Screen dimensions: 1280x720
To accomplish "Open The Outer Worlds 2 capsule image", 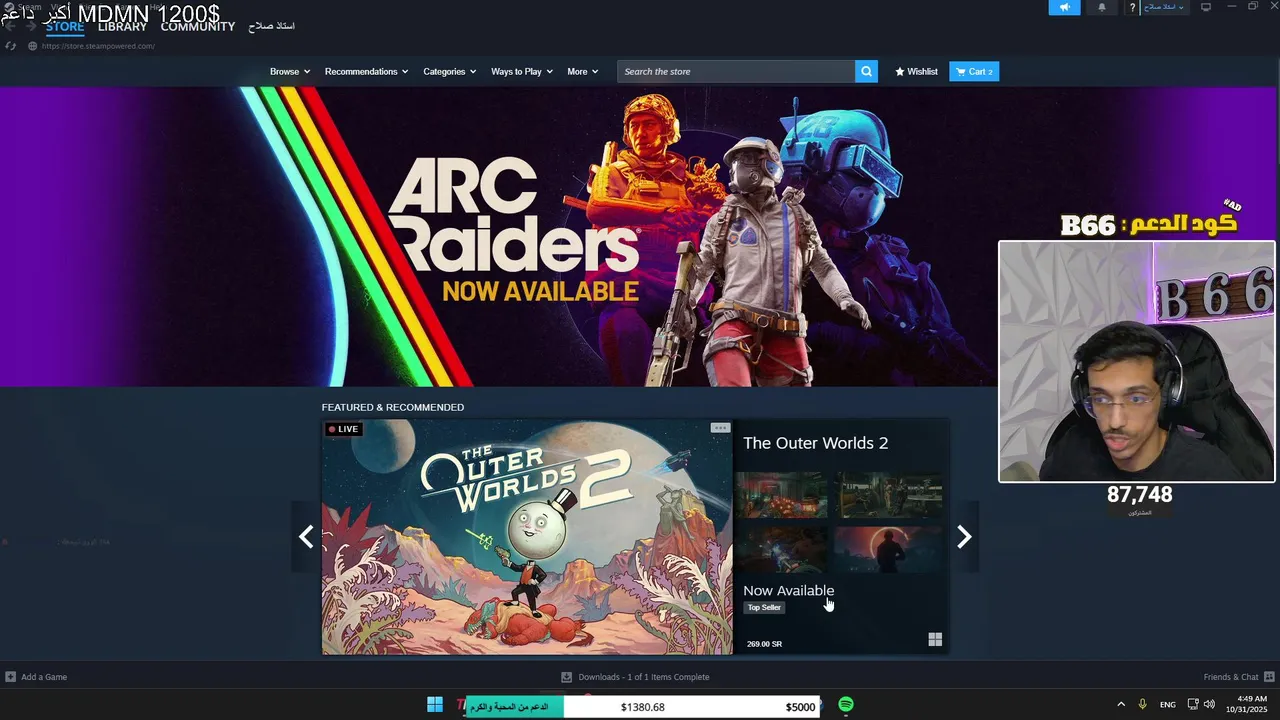I will pyautogui.click(x=527, y=537).
